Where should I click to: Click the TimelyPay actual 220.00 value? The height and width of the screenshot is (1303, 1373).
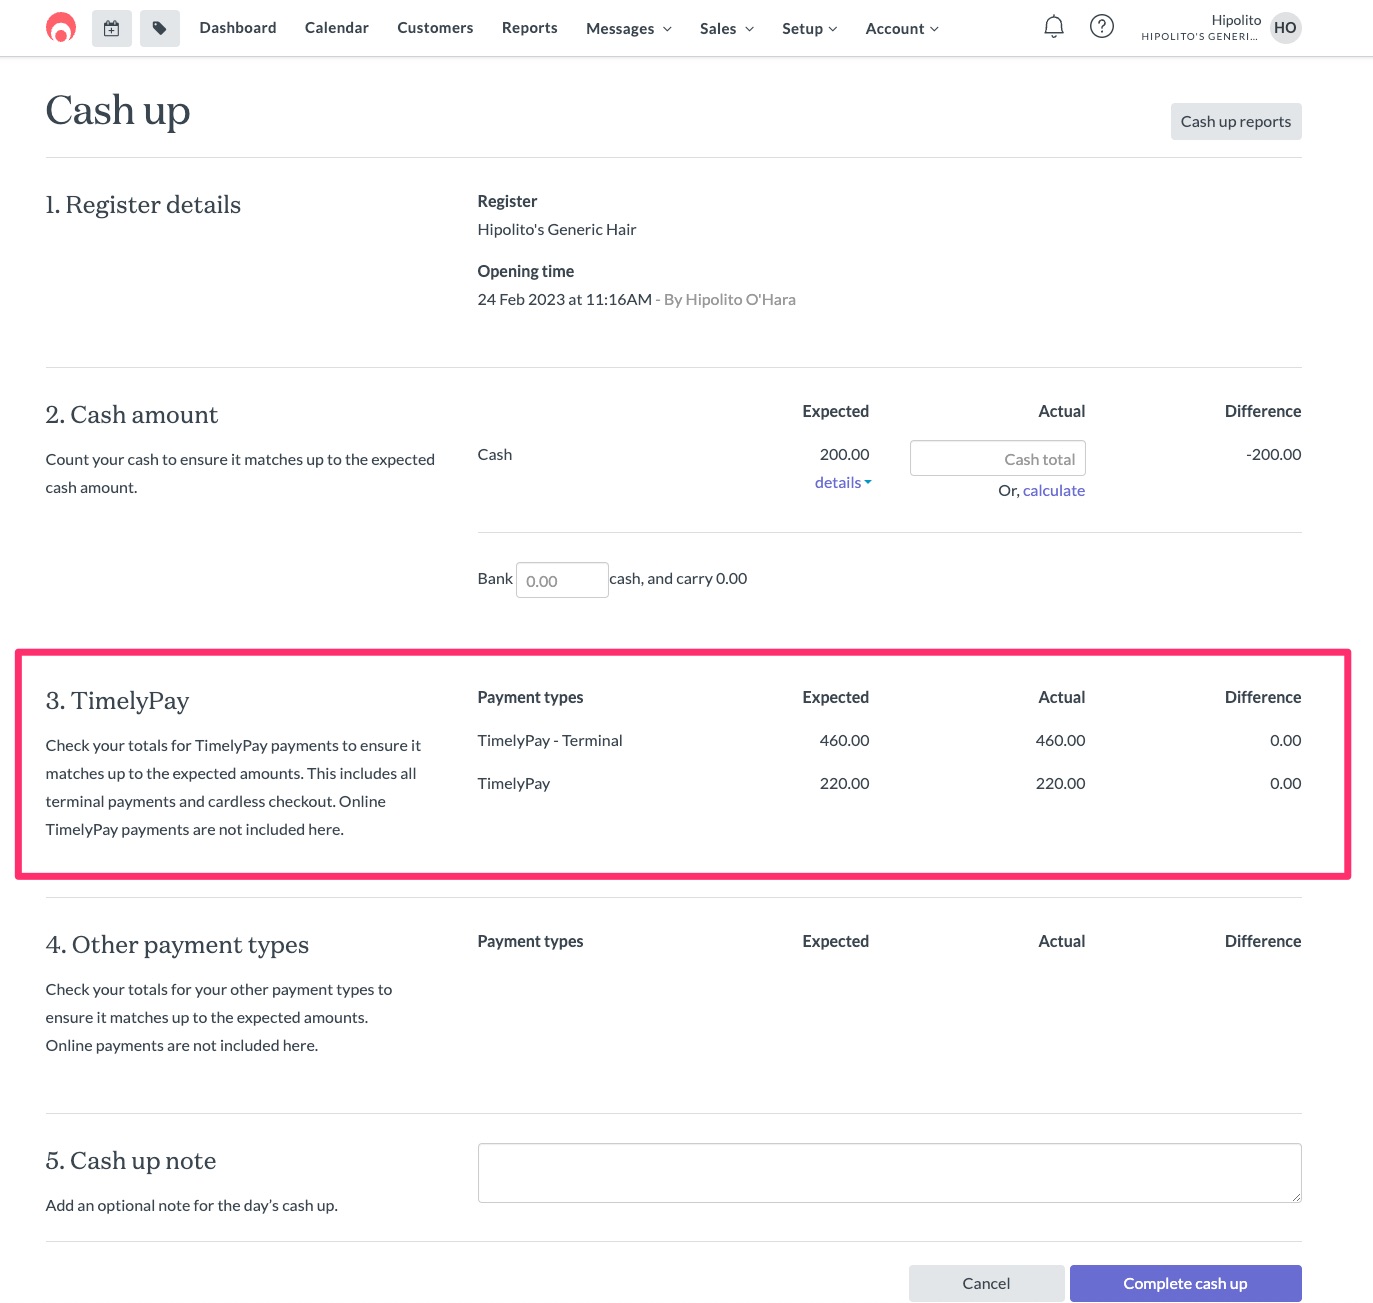[x=1061, y=784]
